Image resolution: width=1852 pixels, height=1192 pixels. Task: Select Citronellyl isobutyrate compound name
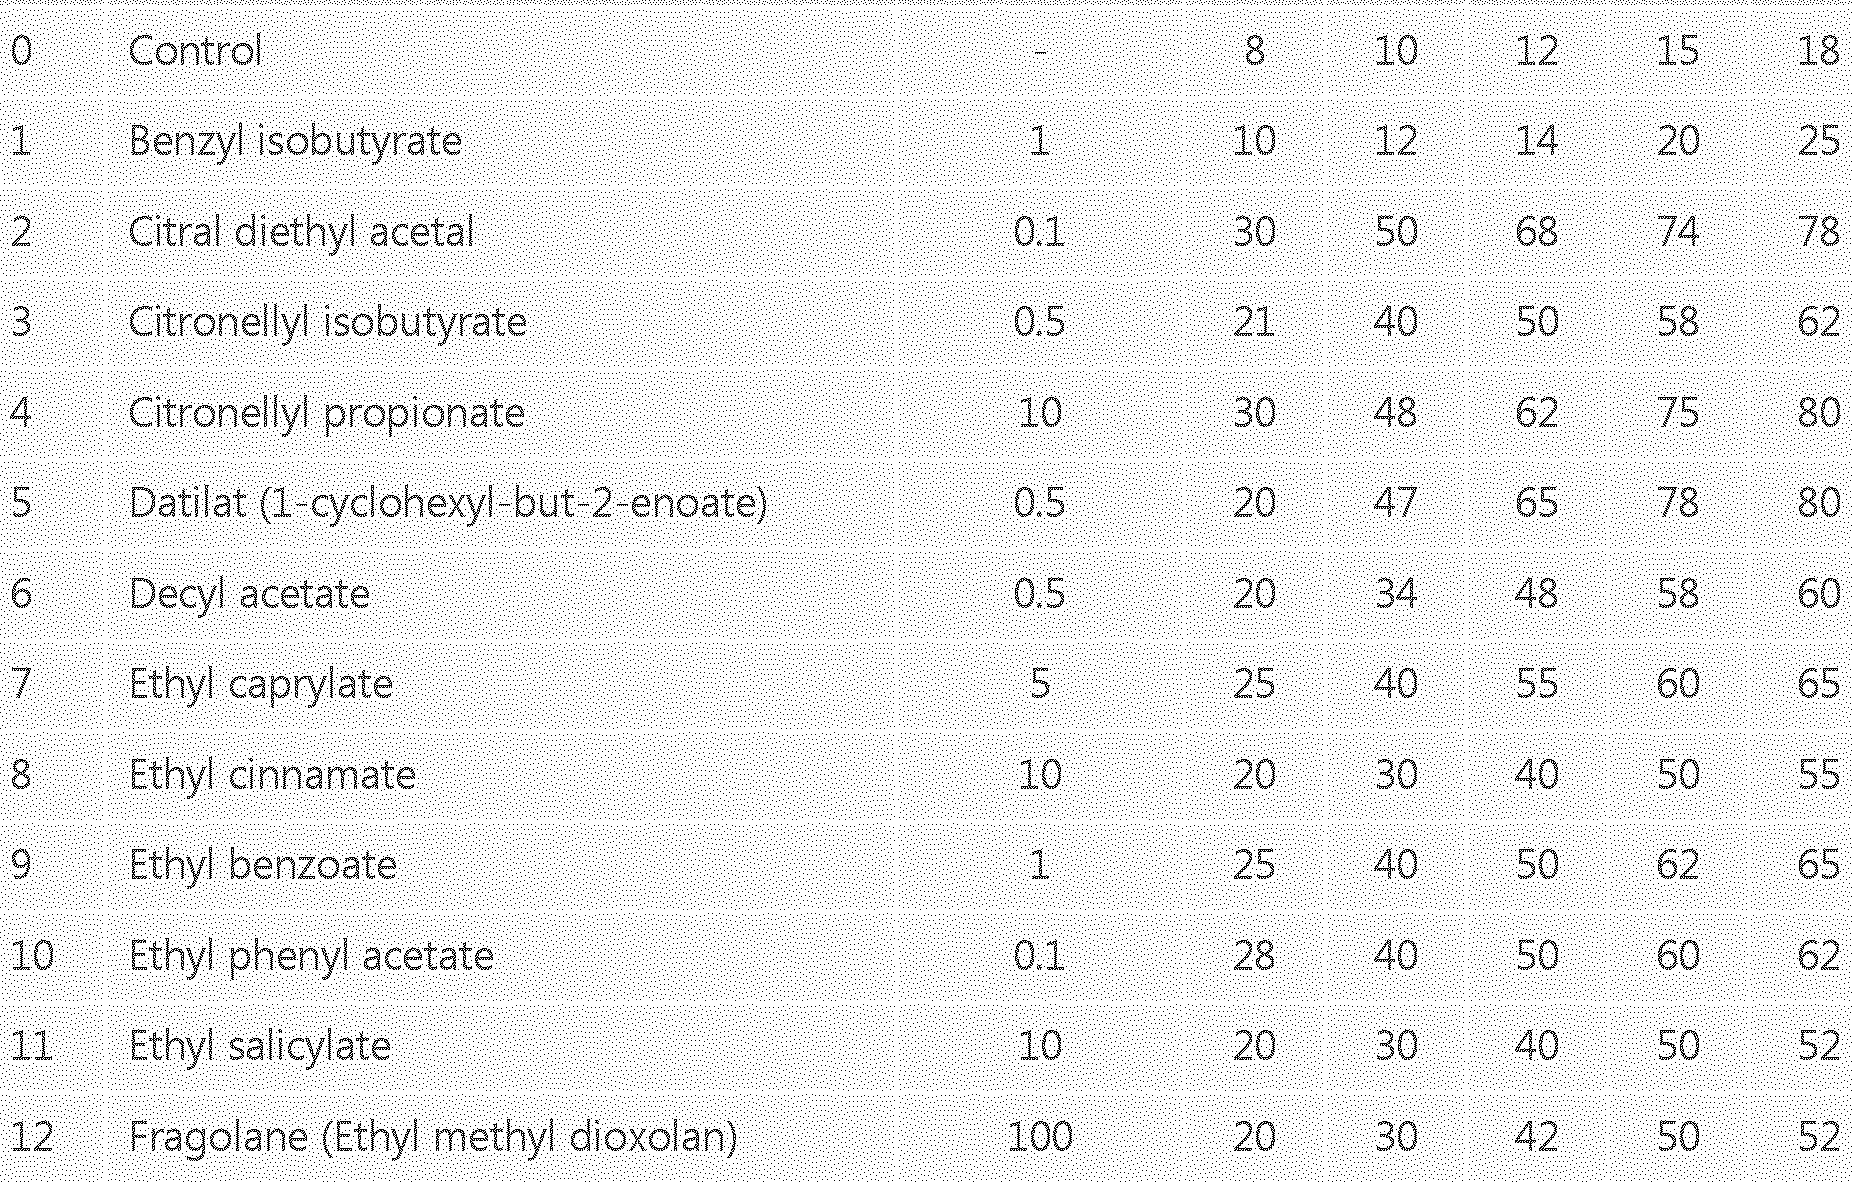click(327, 322)
